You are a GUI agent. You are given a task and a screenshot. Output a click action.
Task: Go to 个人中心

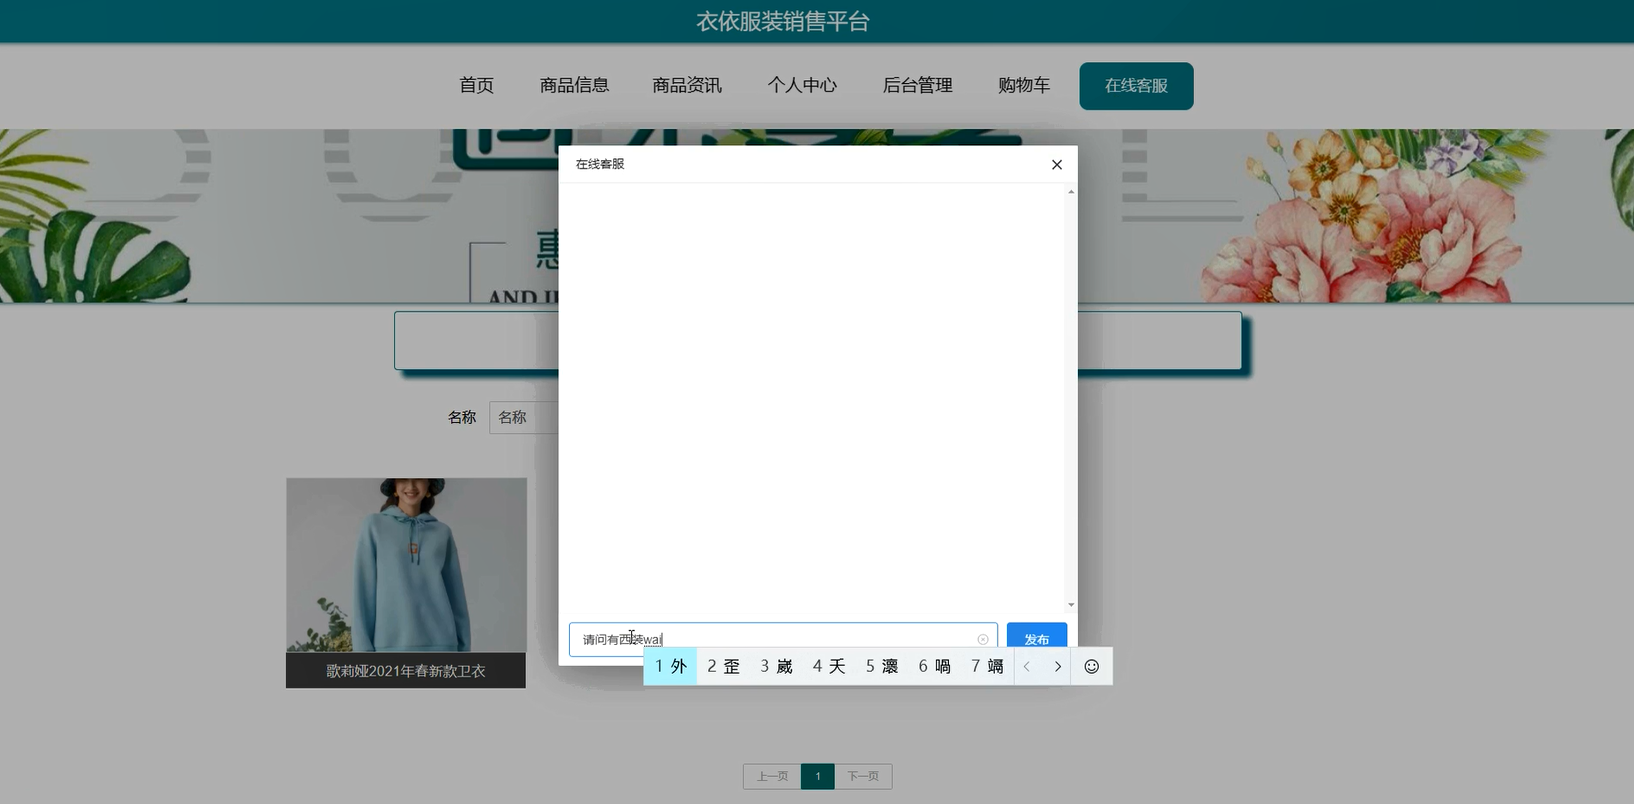coord(801,86)
